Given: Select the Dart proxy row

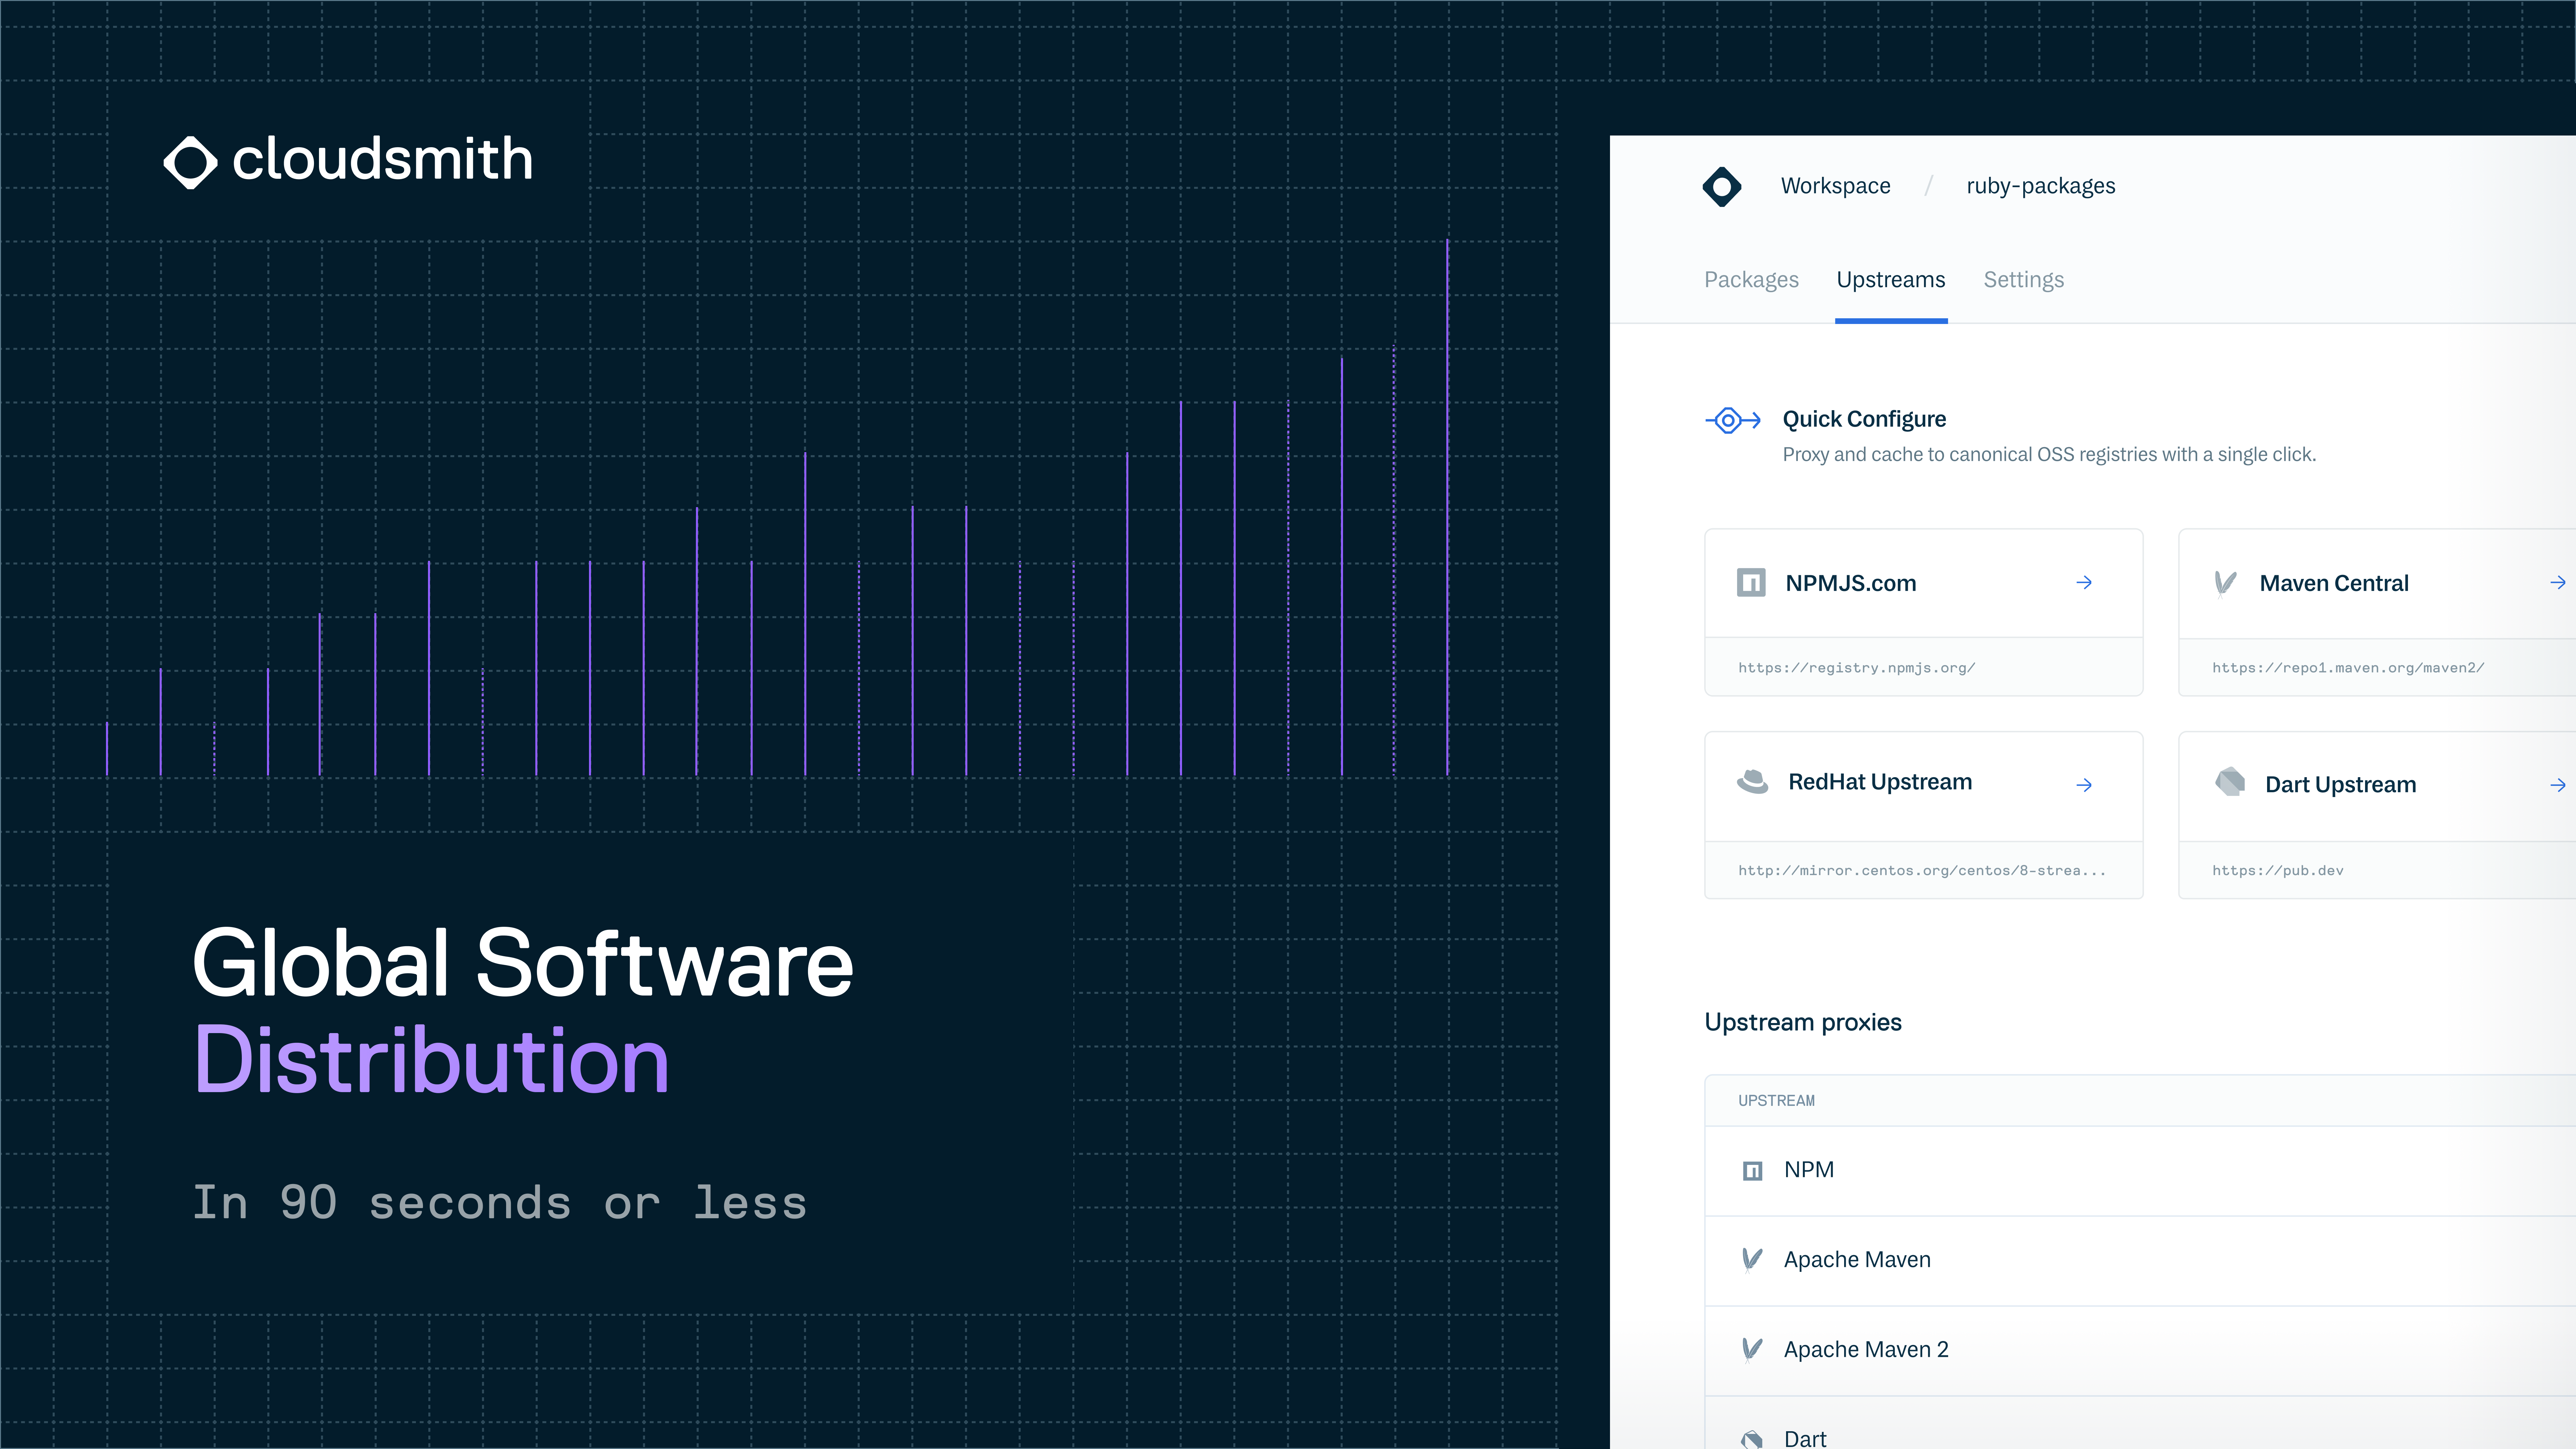Looking at the screenshot, I should pyautogui.click(x=2140, y=1423).
